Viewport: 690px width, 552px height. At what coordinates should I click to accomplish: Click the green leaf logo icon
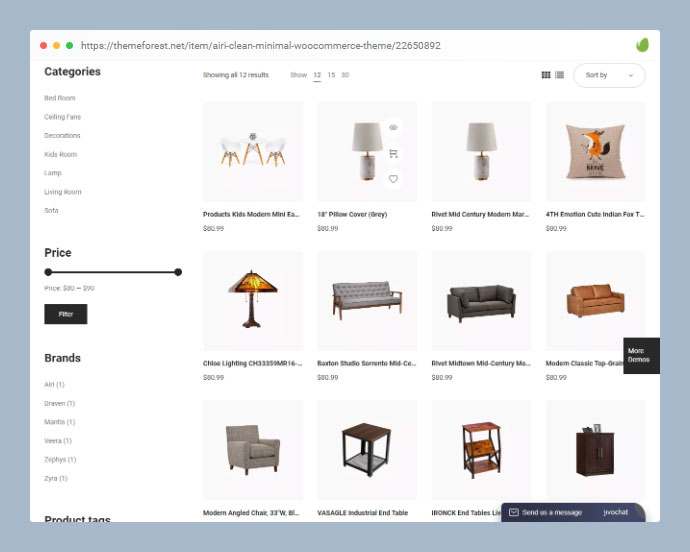click(x=642, y=45)
